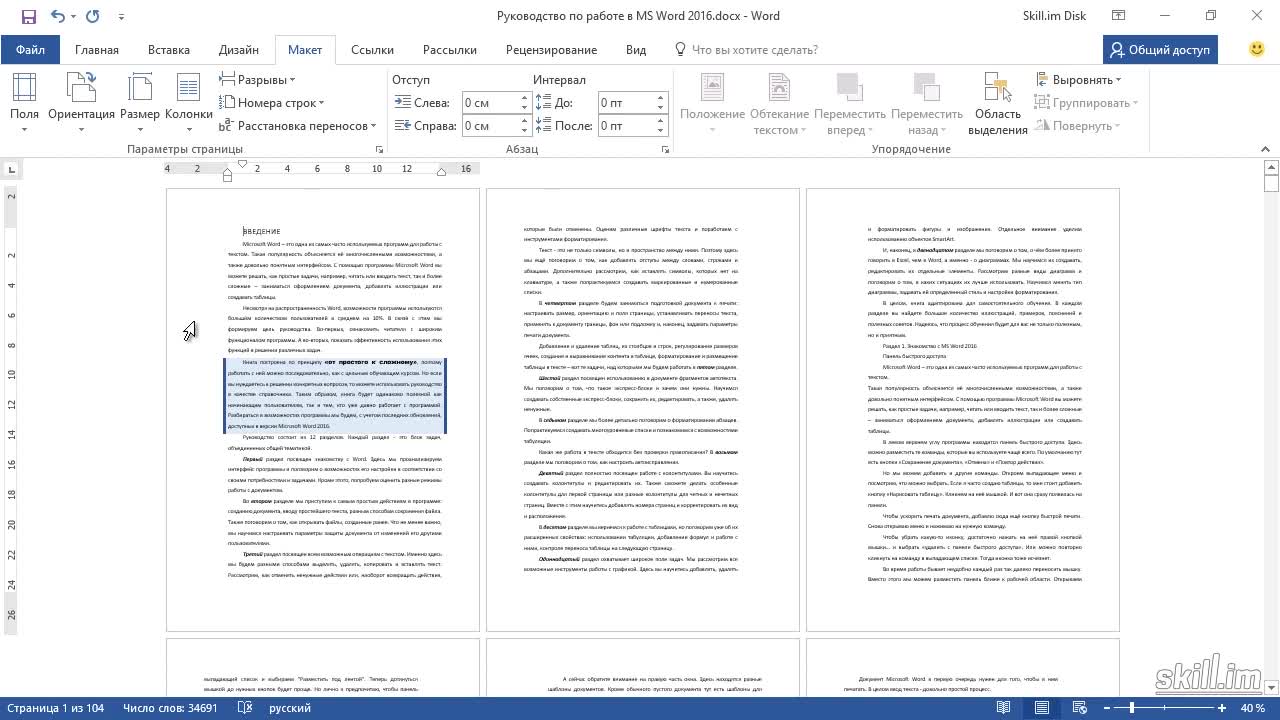
Task: Click the Положение position button
Action: (x=712, y=103)
